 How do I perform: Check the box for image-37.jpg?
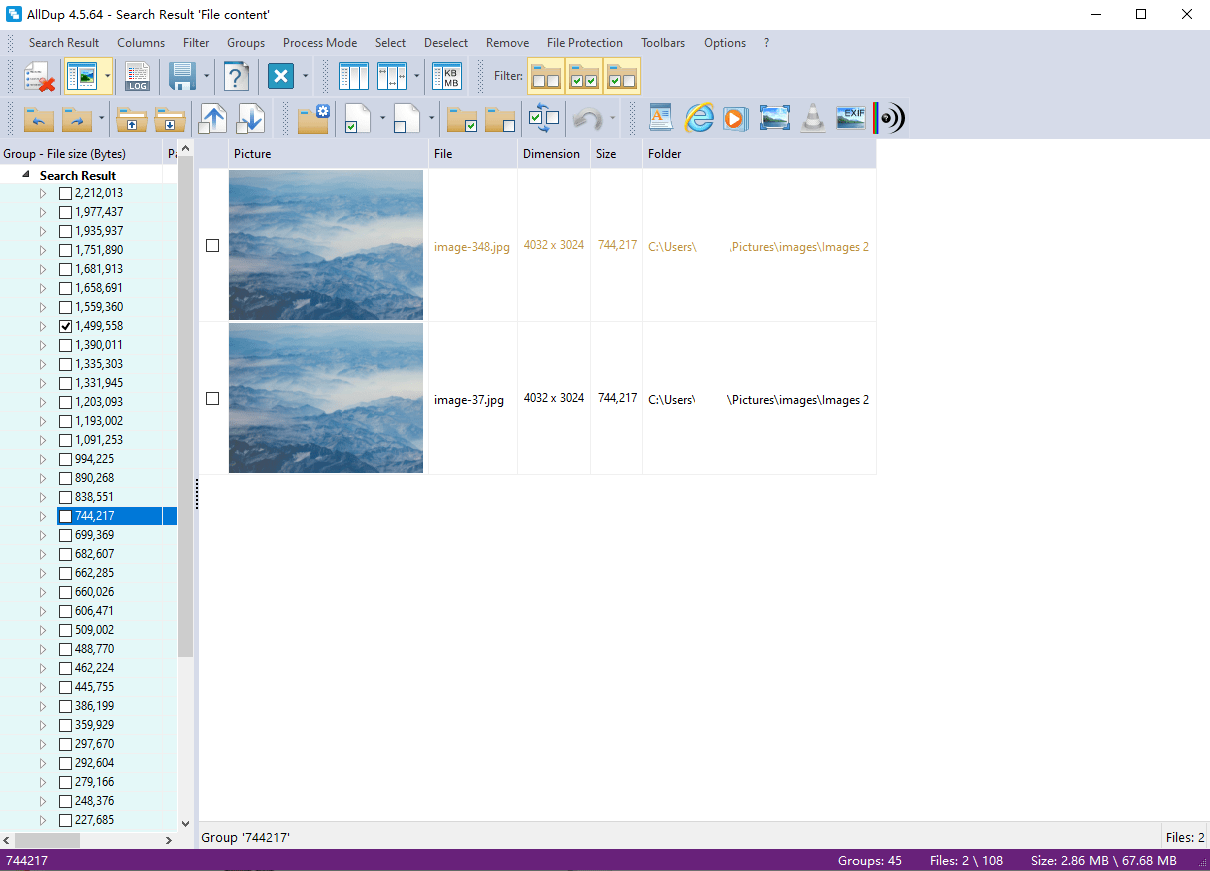(212, 398)
